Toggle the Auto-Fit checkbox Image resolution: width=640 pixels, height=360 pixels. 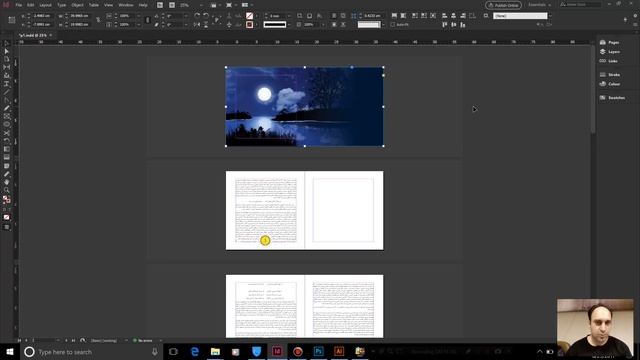click(393, 24)
